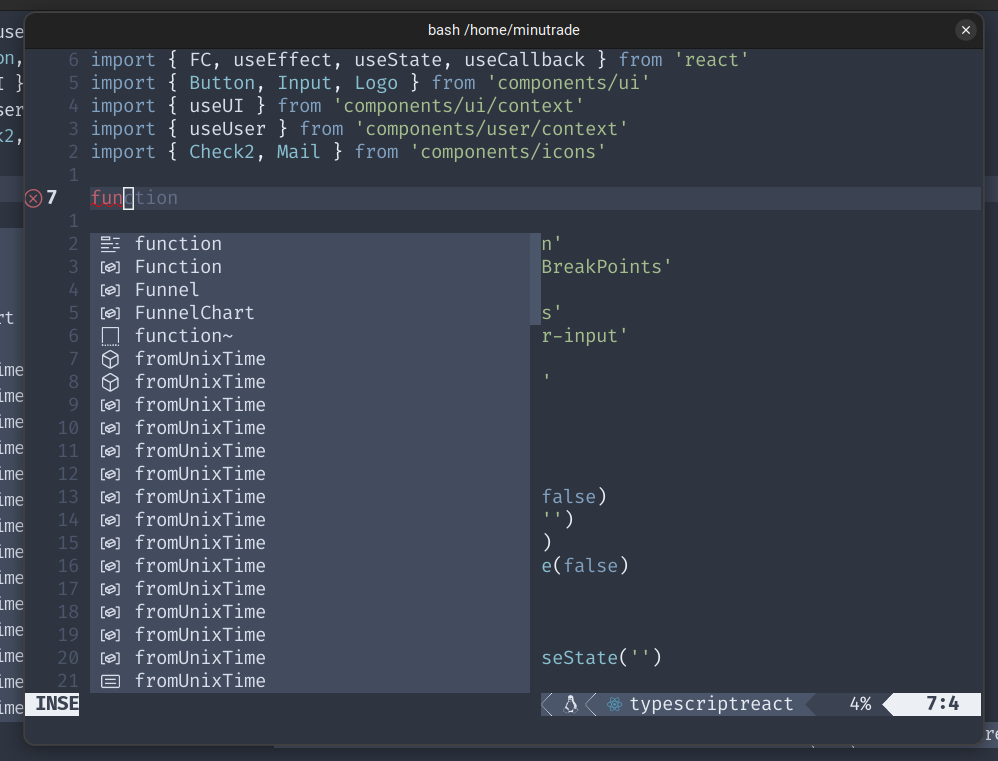Viewport: 998px width, 761px height.
Task: Click the 'e(false)' code fragment
Action: click(x=585, y=566)
